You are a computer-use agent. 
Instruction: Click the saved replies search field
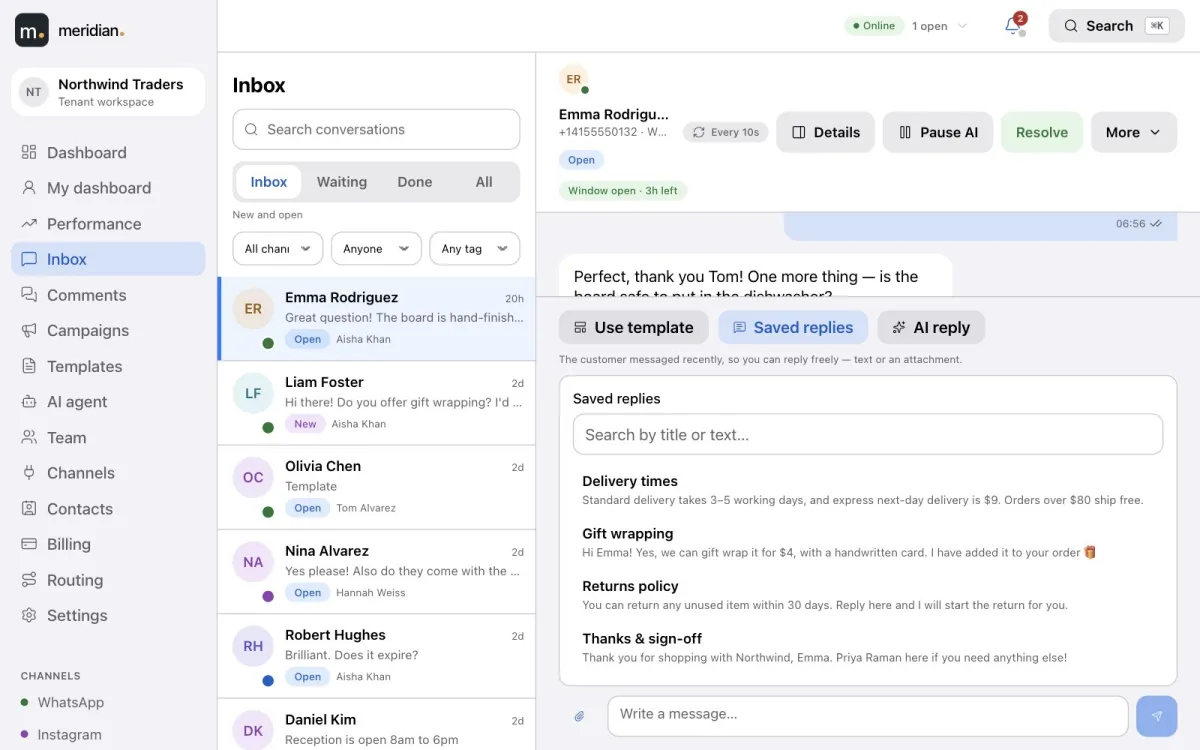868,434
